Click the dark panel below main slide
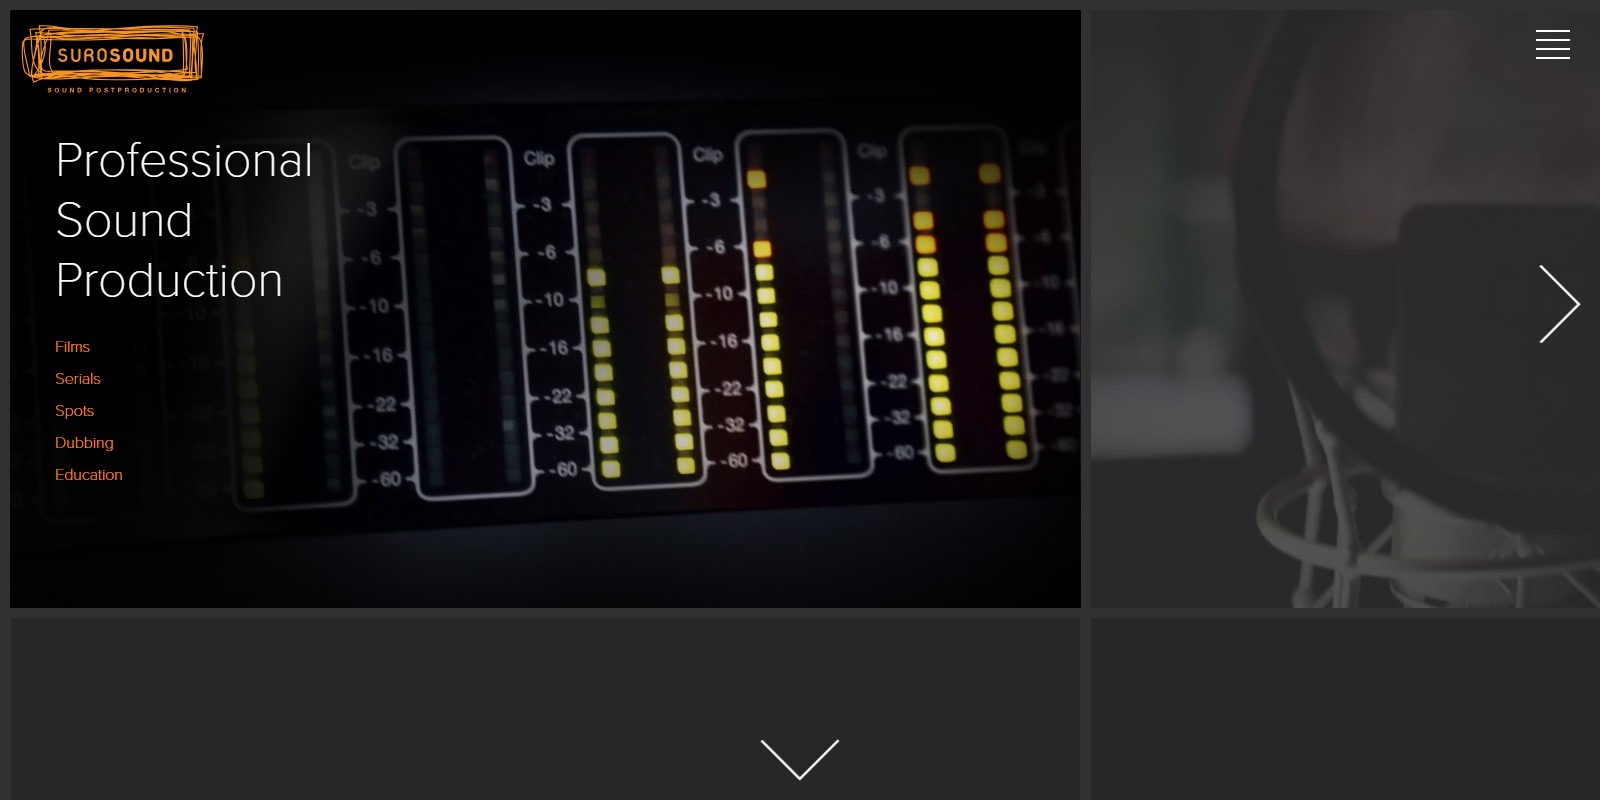 tap(545, 709)
